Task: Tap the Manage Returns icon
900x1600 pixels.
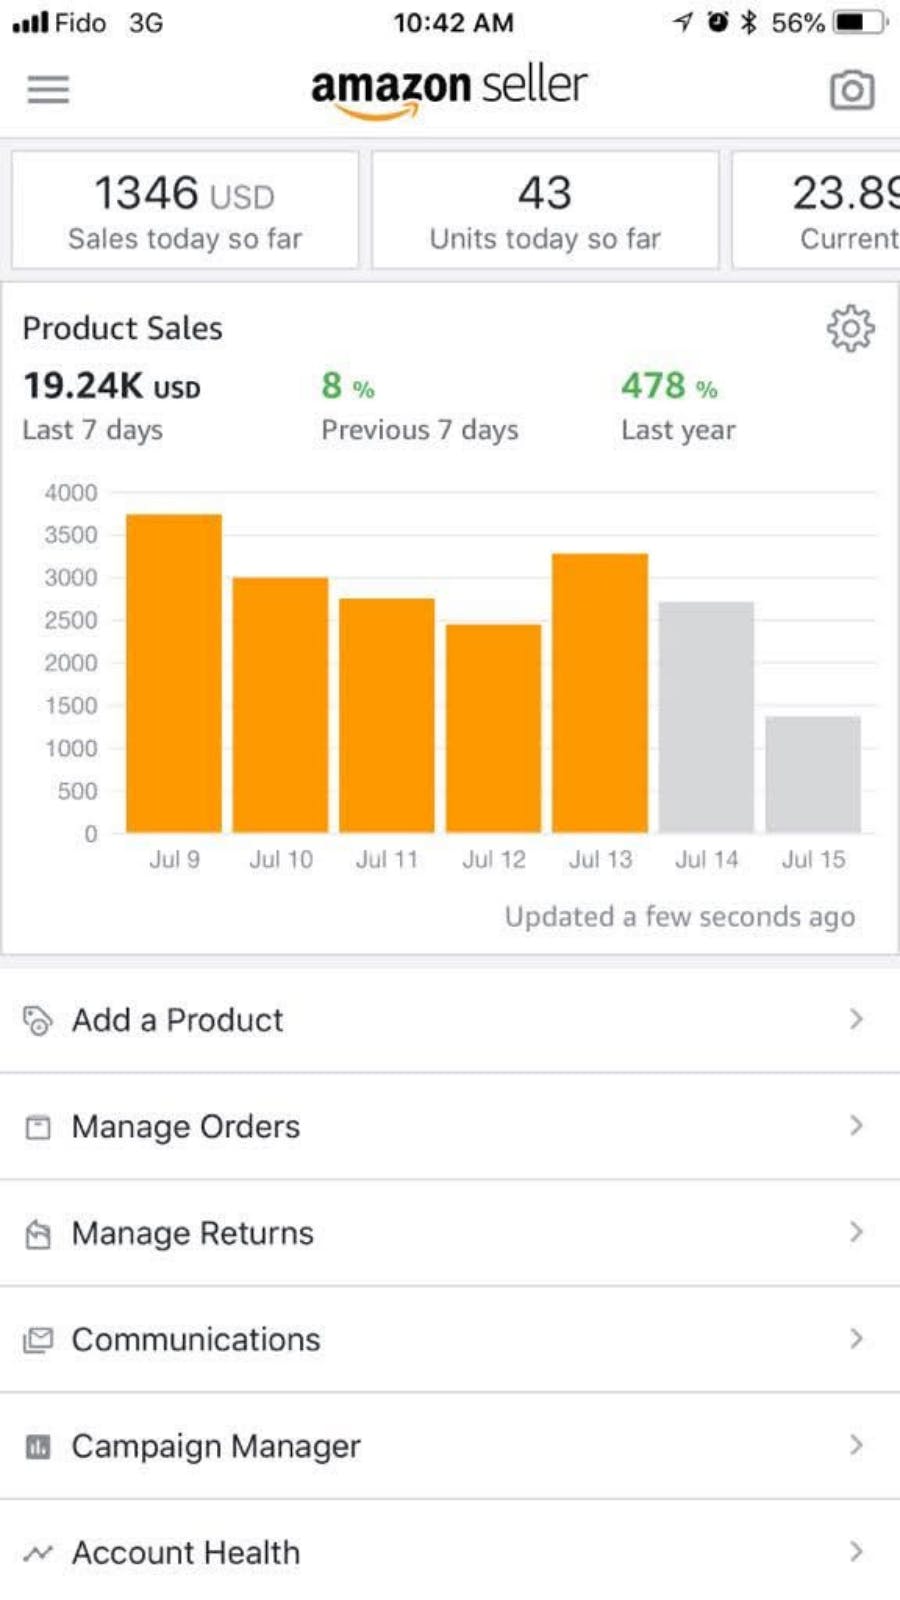Action: click(37, 1234)
